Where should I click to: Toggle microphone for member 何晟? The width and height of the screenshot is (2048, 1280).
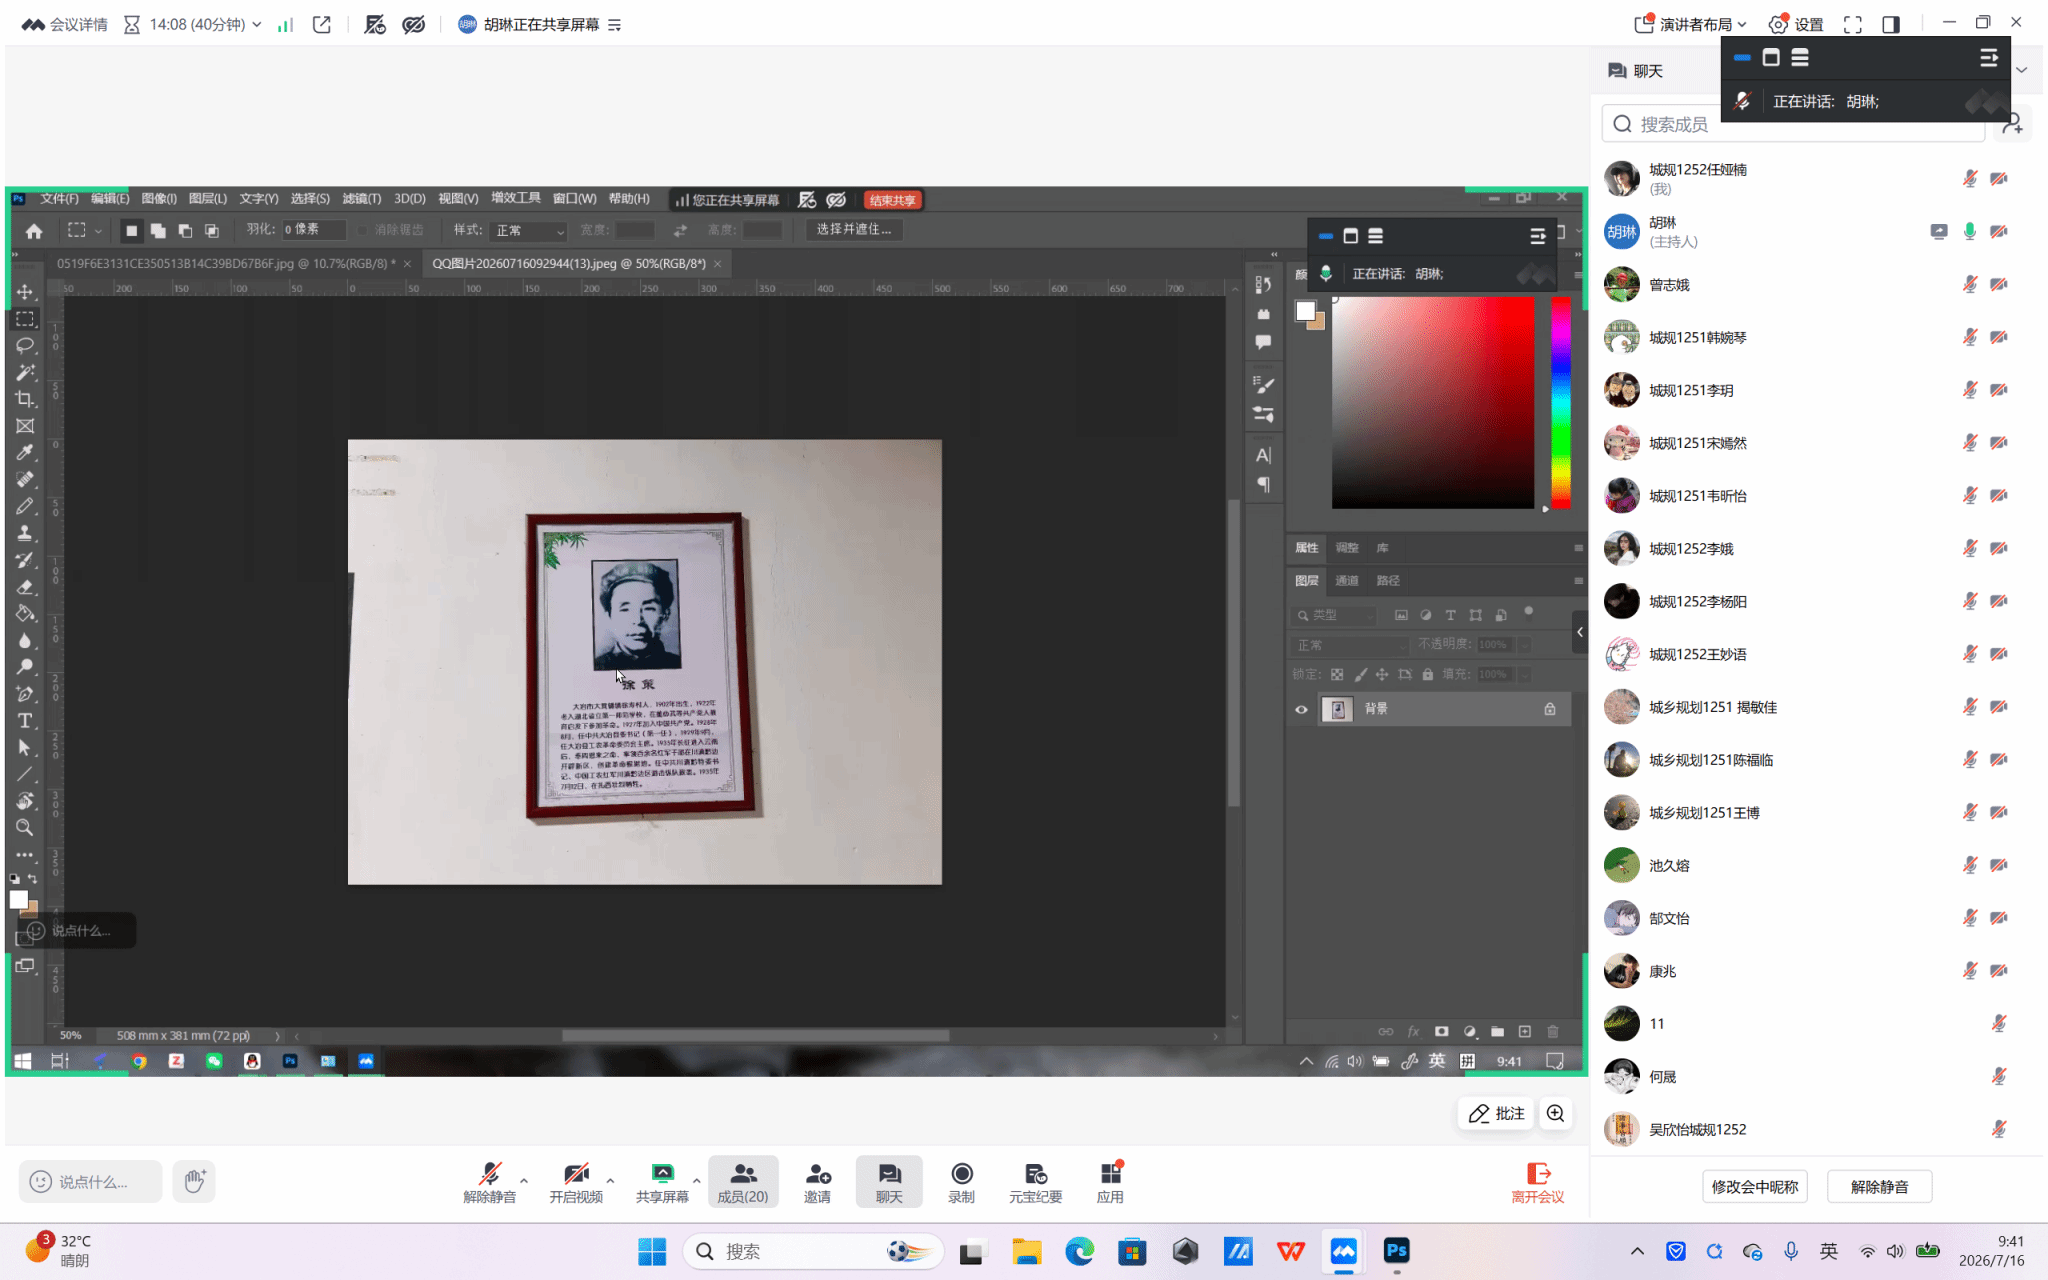1998,1076
